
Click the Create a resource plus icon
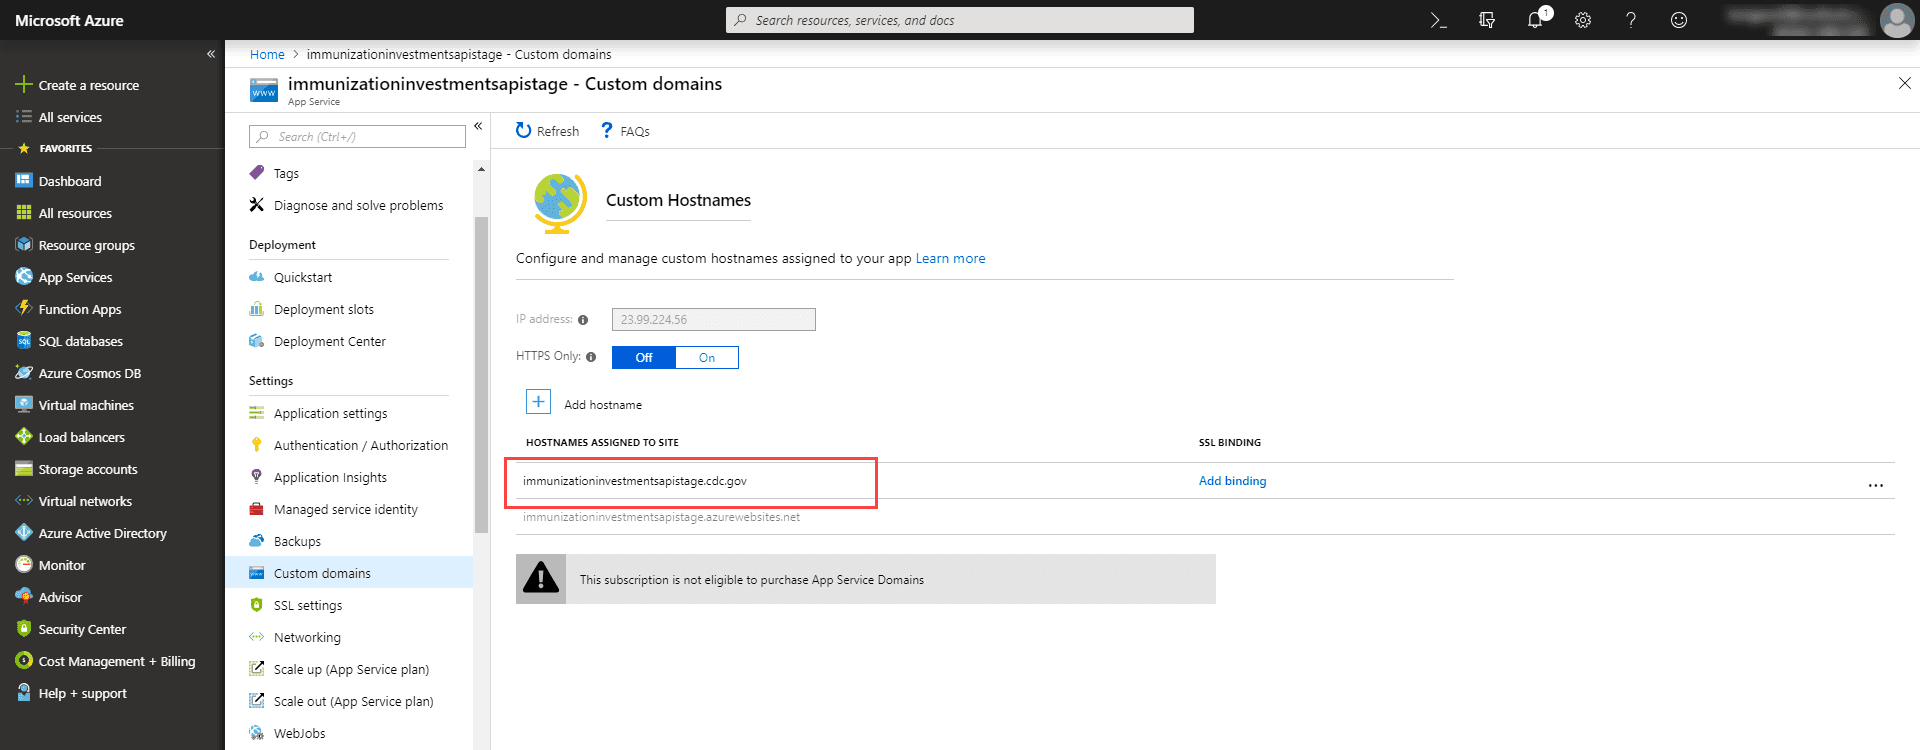24,85
